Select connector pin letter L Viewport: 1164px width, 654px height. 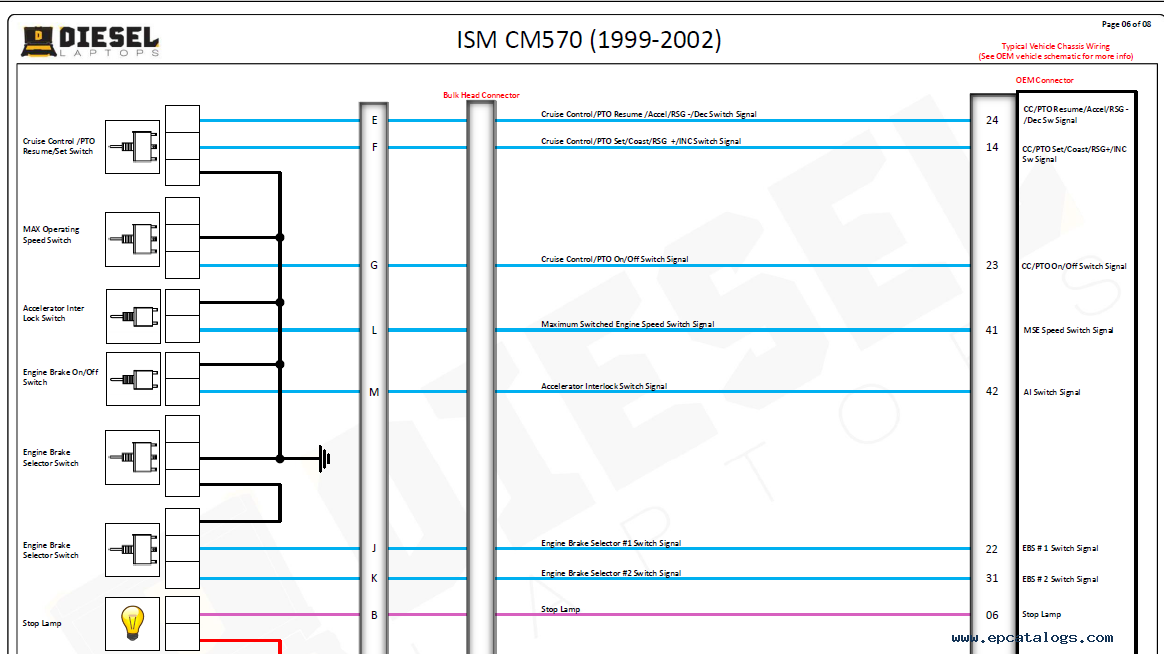tap(374, 330)
